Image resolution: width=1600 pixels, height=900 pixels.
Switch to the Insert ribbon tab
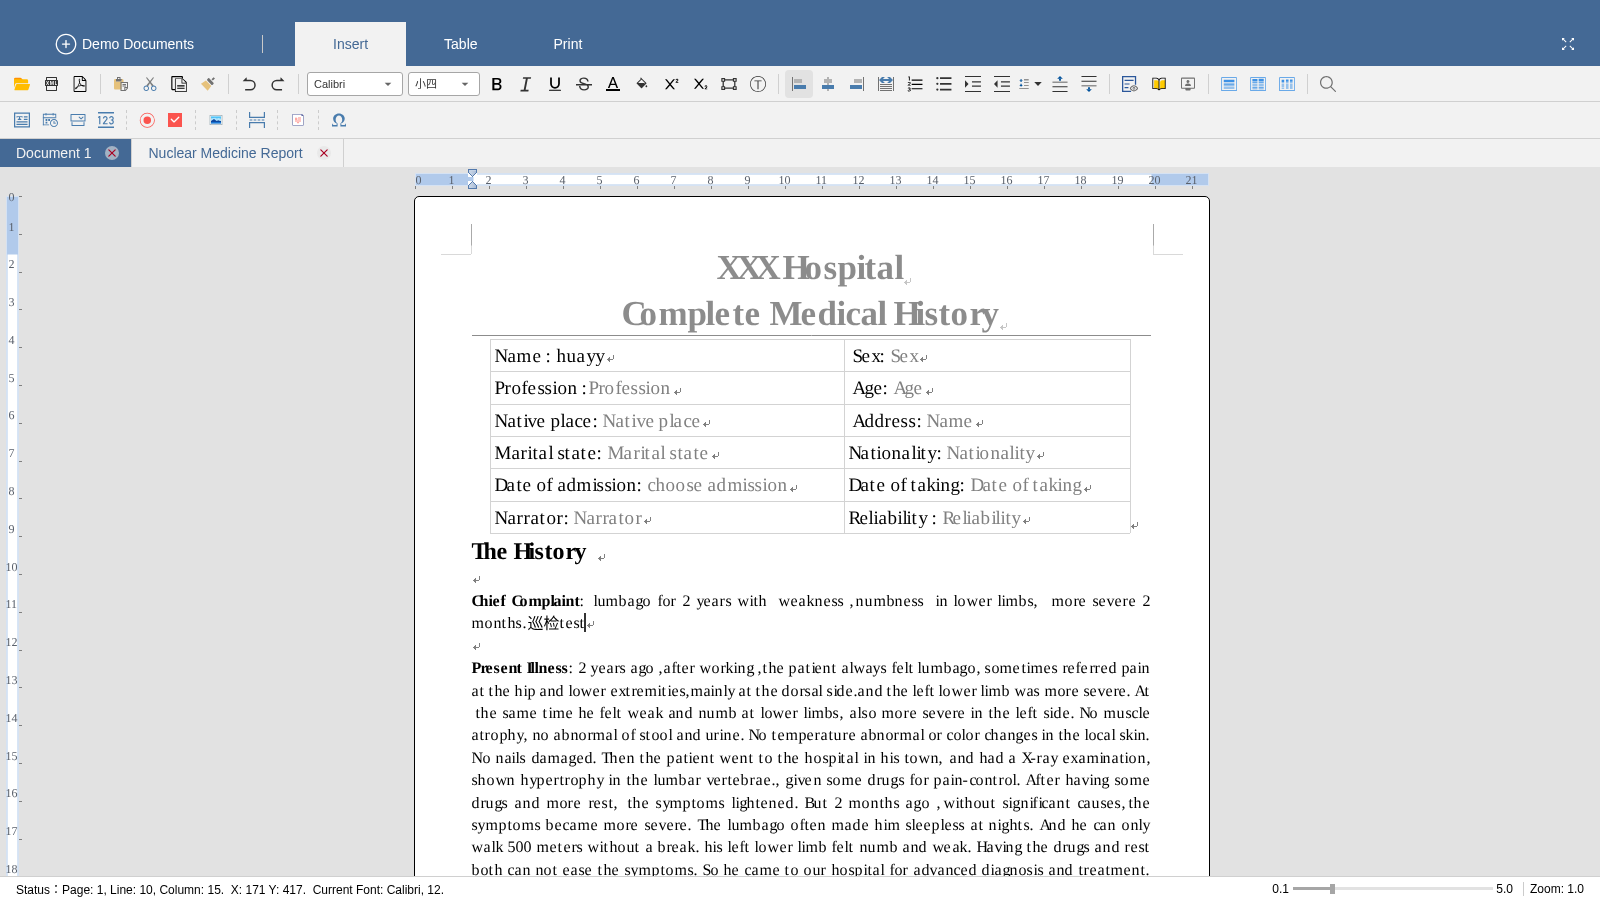click(x=350, y=44)
